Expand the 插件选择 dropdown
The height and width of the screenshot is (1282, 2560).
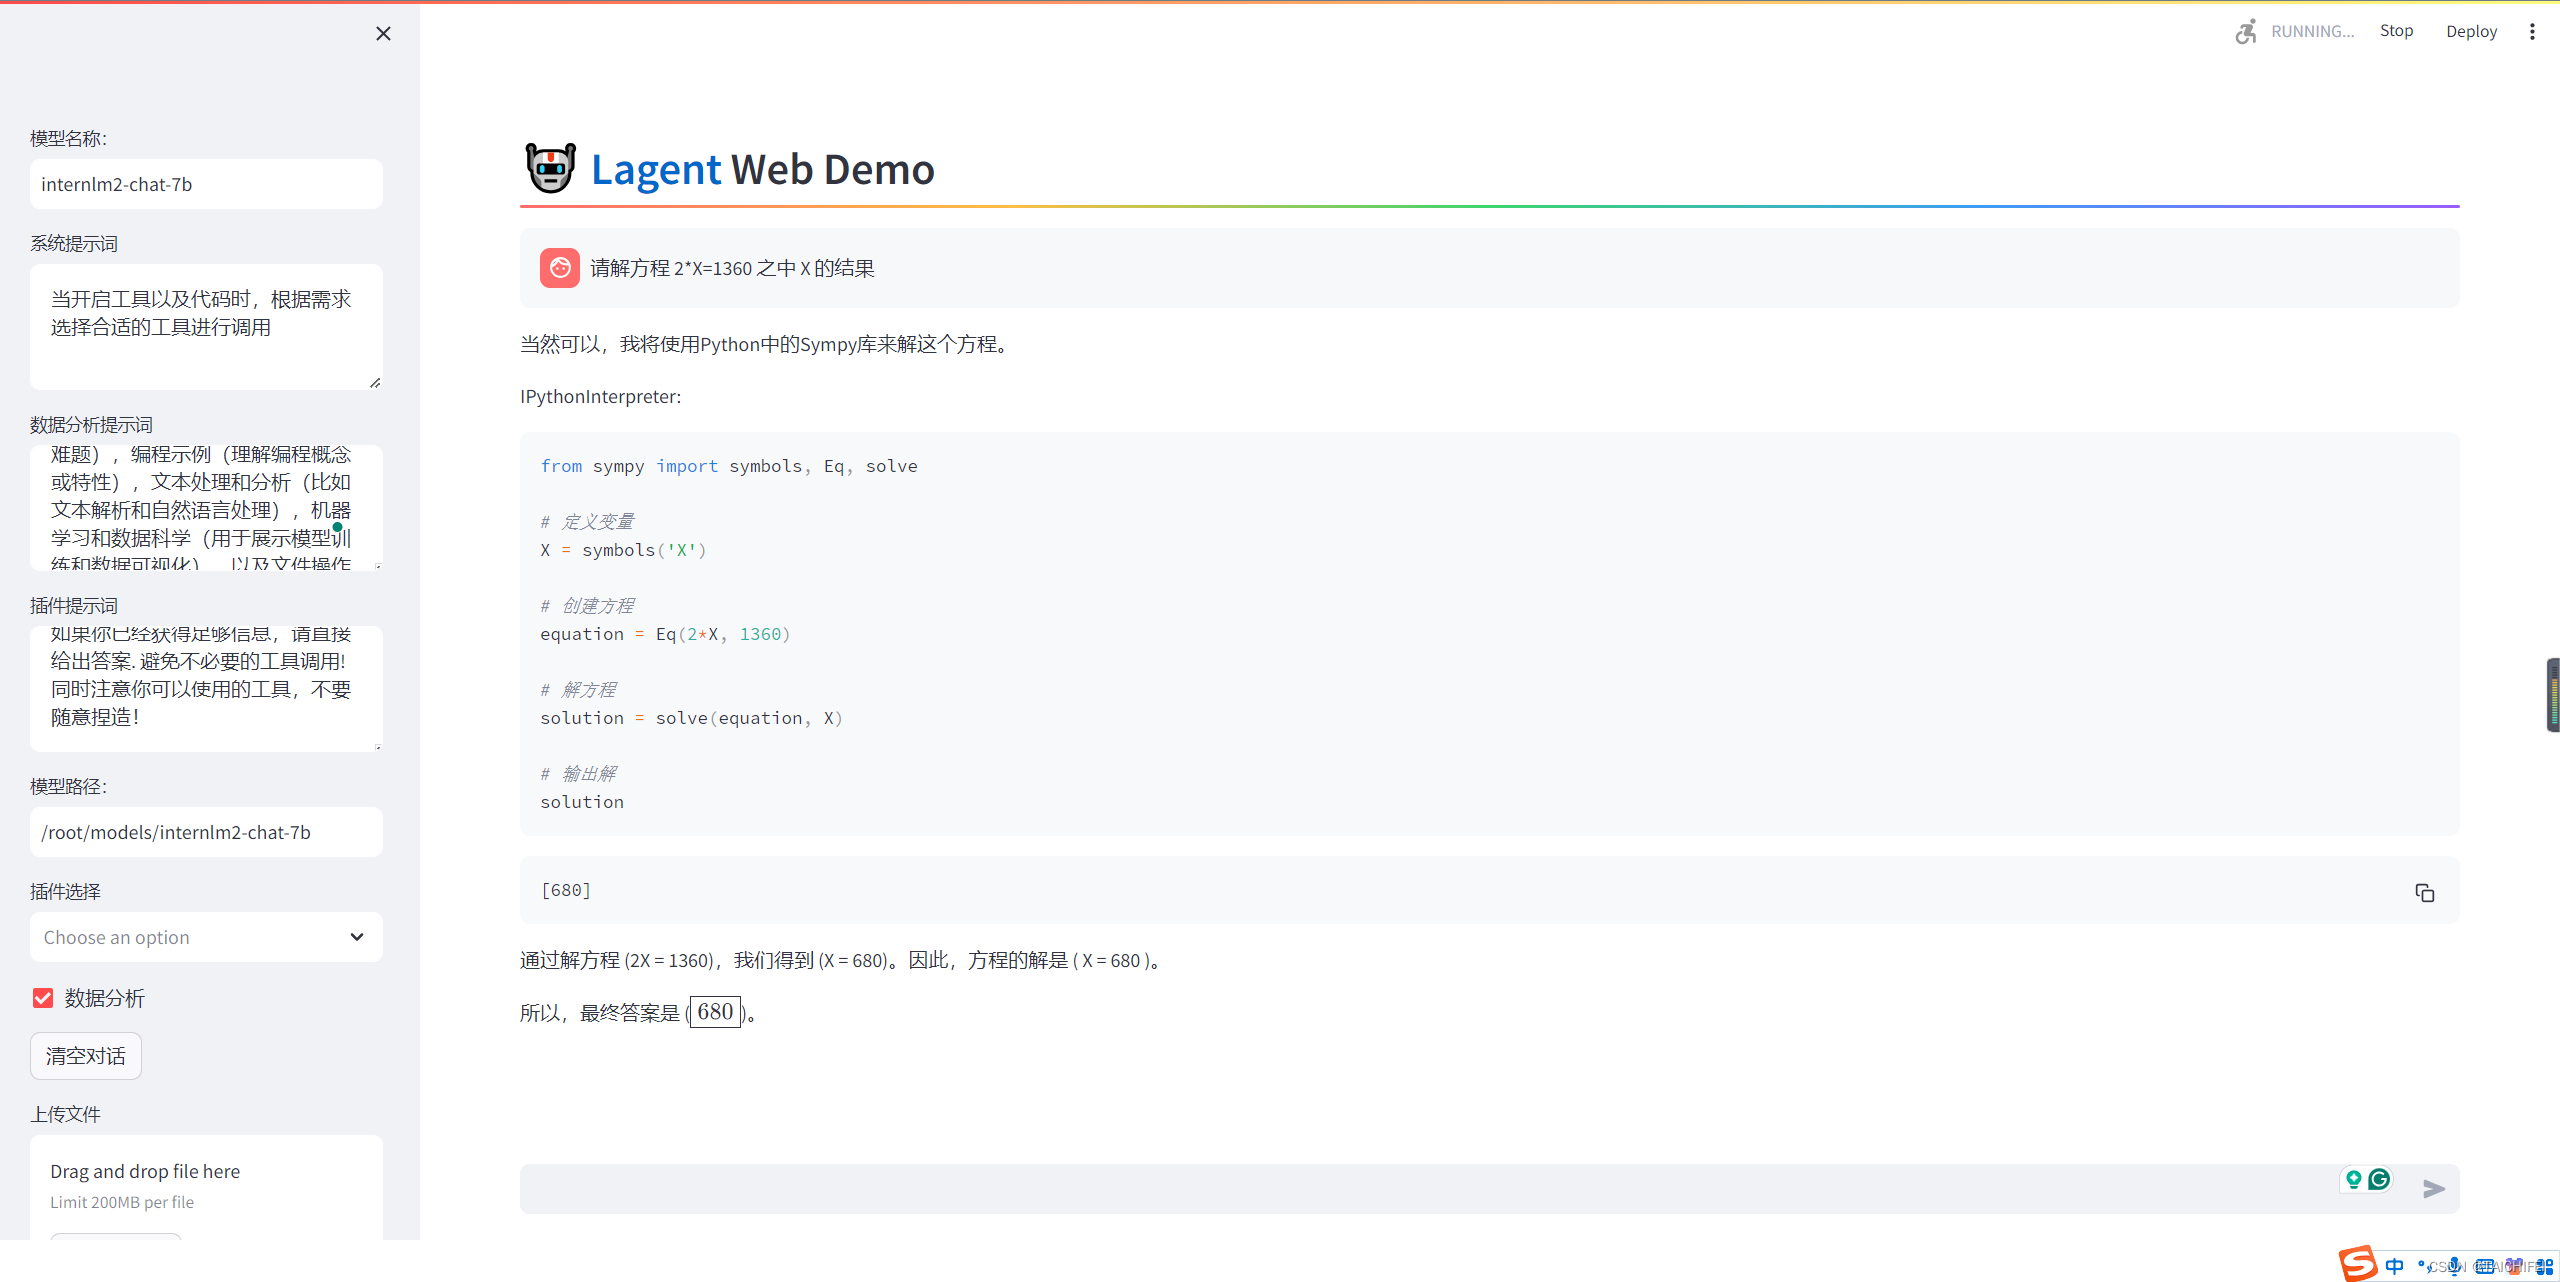190,937
